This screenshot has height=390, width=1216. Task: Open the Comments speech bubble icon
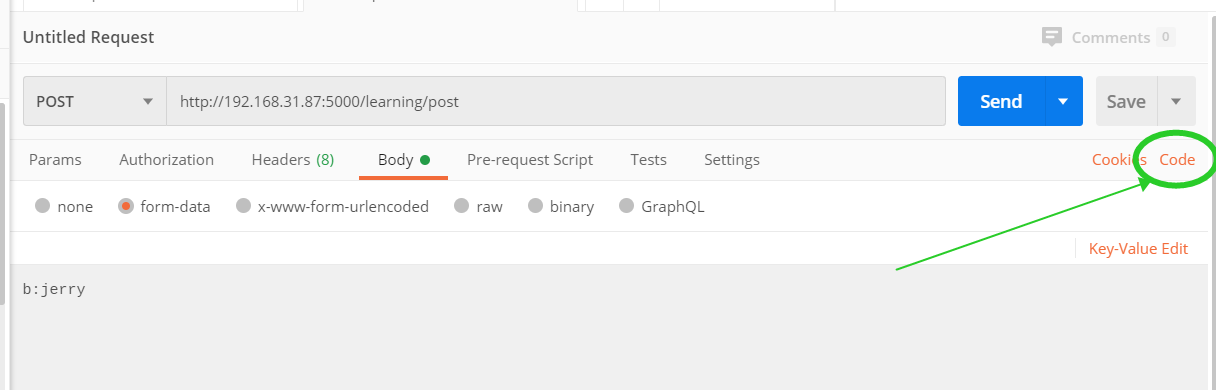(1051, 37)
